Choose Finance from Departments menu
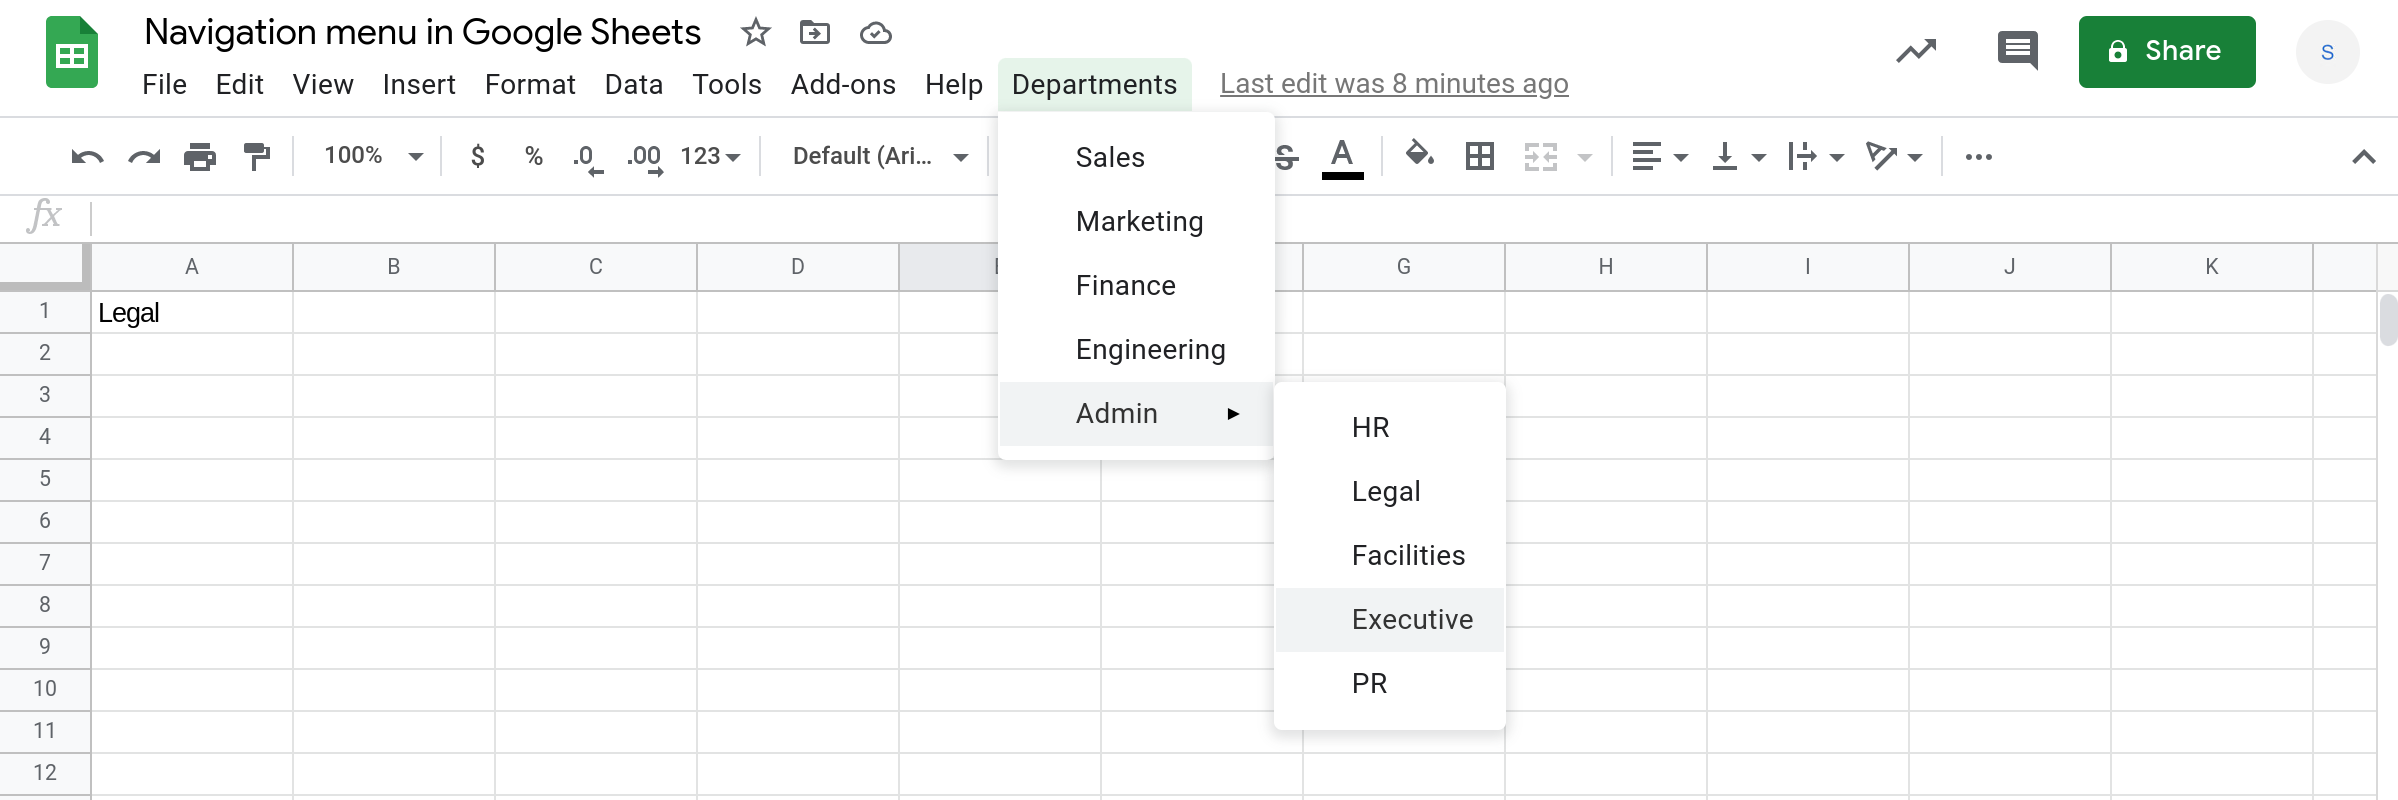The image size is (2398, 800). 1136,285
